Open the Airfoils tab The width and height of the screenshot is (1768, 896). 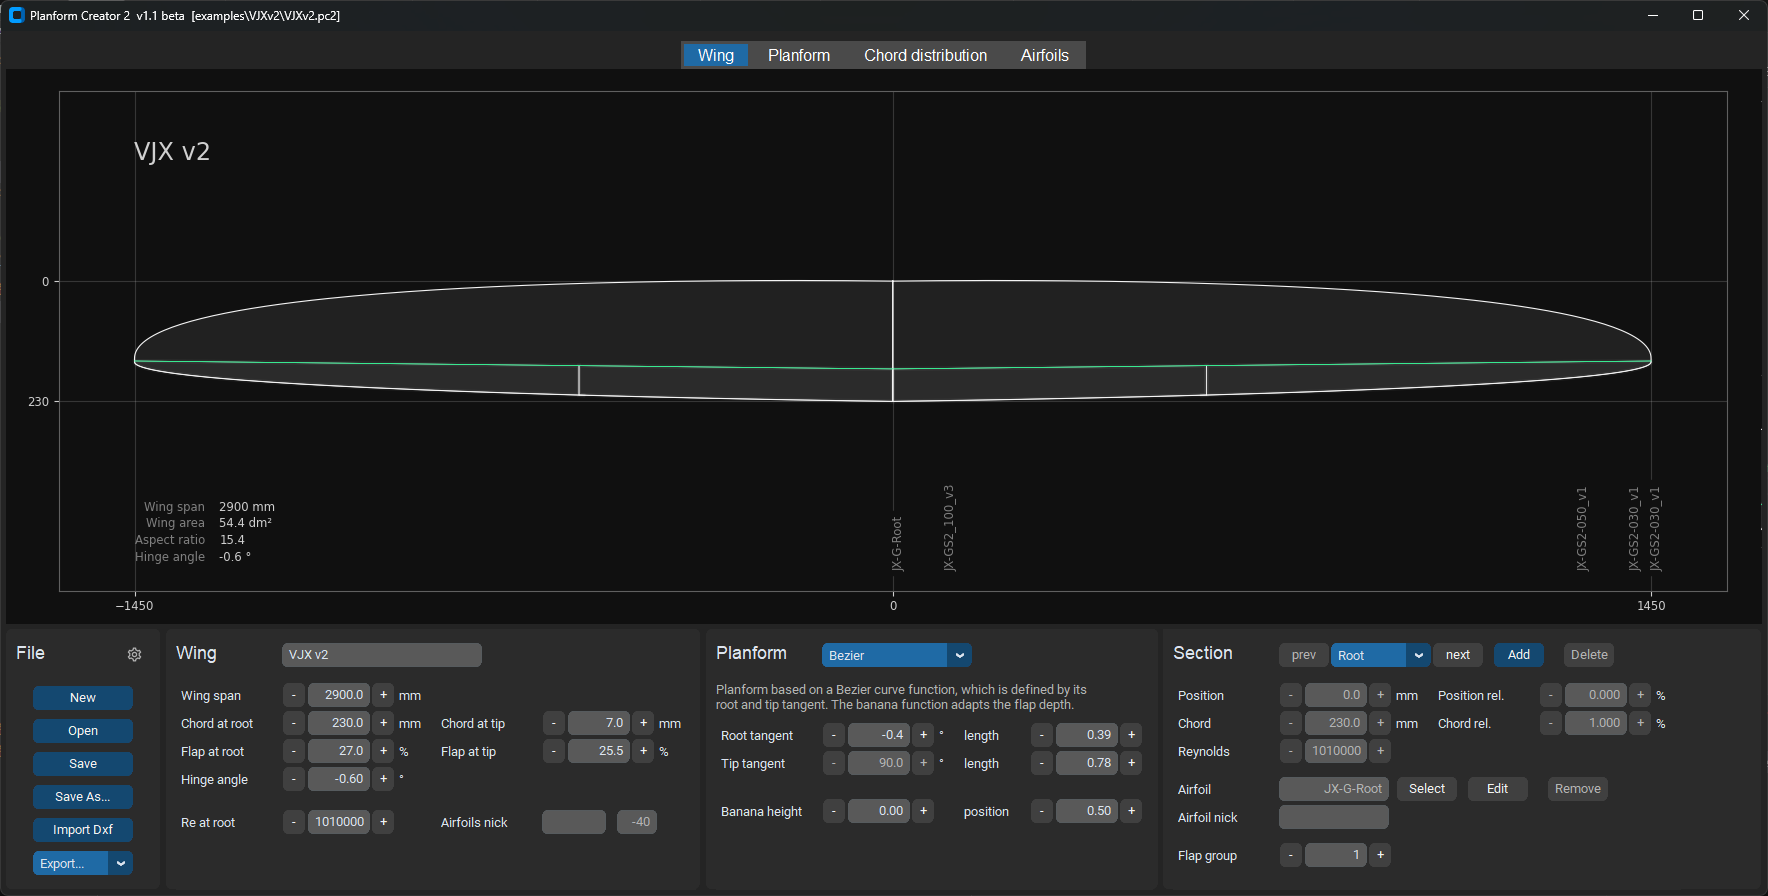1045,55
